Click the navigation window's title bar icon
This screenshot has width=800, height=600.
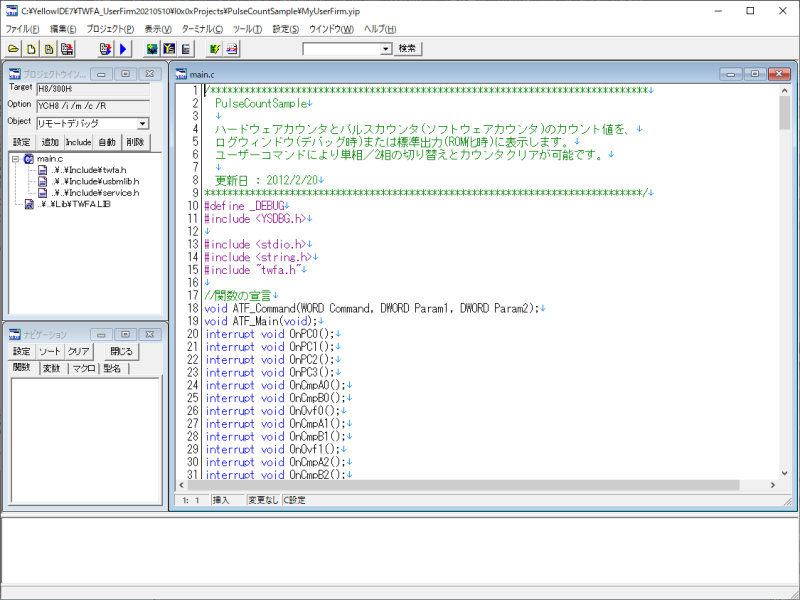(15, 334)
